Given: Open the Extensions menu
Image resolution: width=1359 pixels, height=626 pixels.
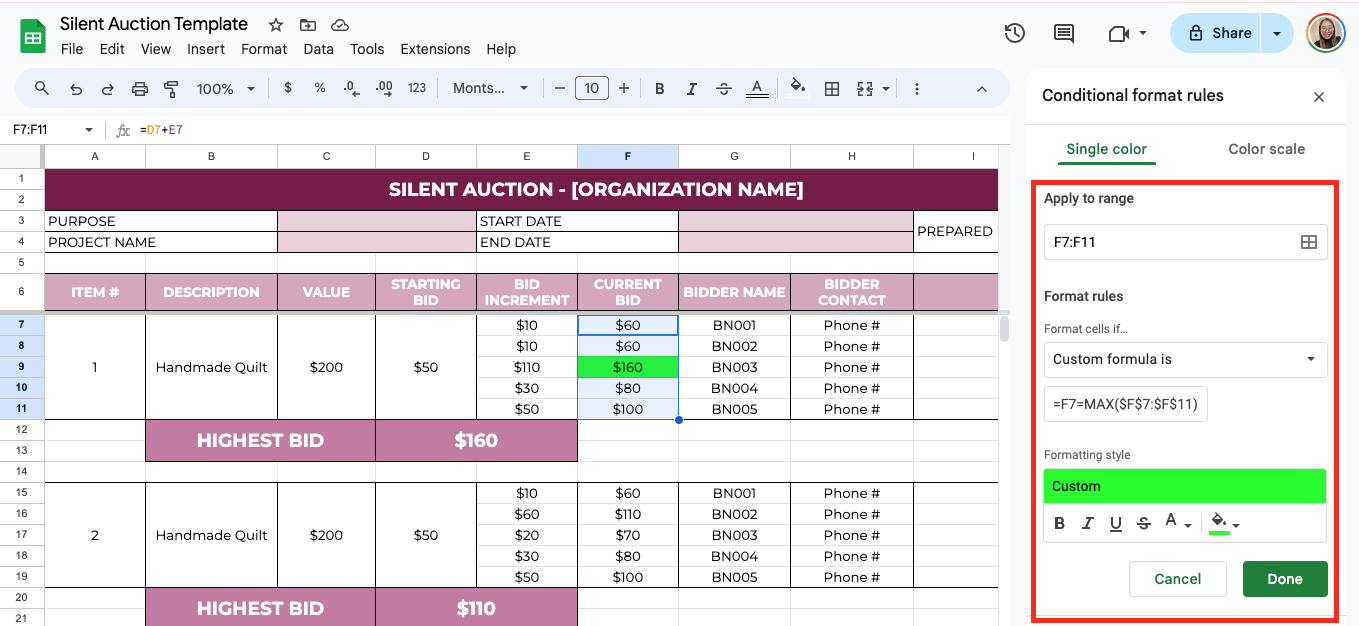Looking at the screenshot, I should (x=435, y=49).
